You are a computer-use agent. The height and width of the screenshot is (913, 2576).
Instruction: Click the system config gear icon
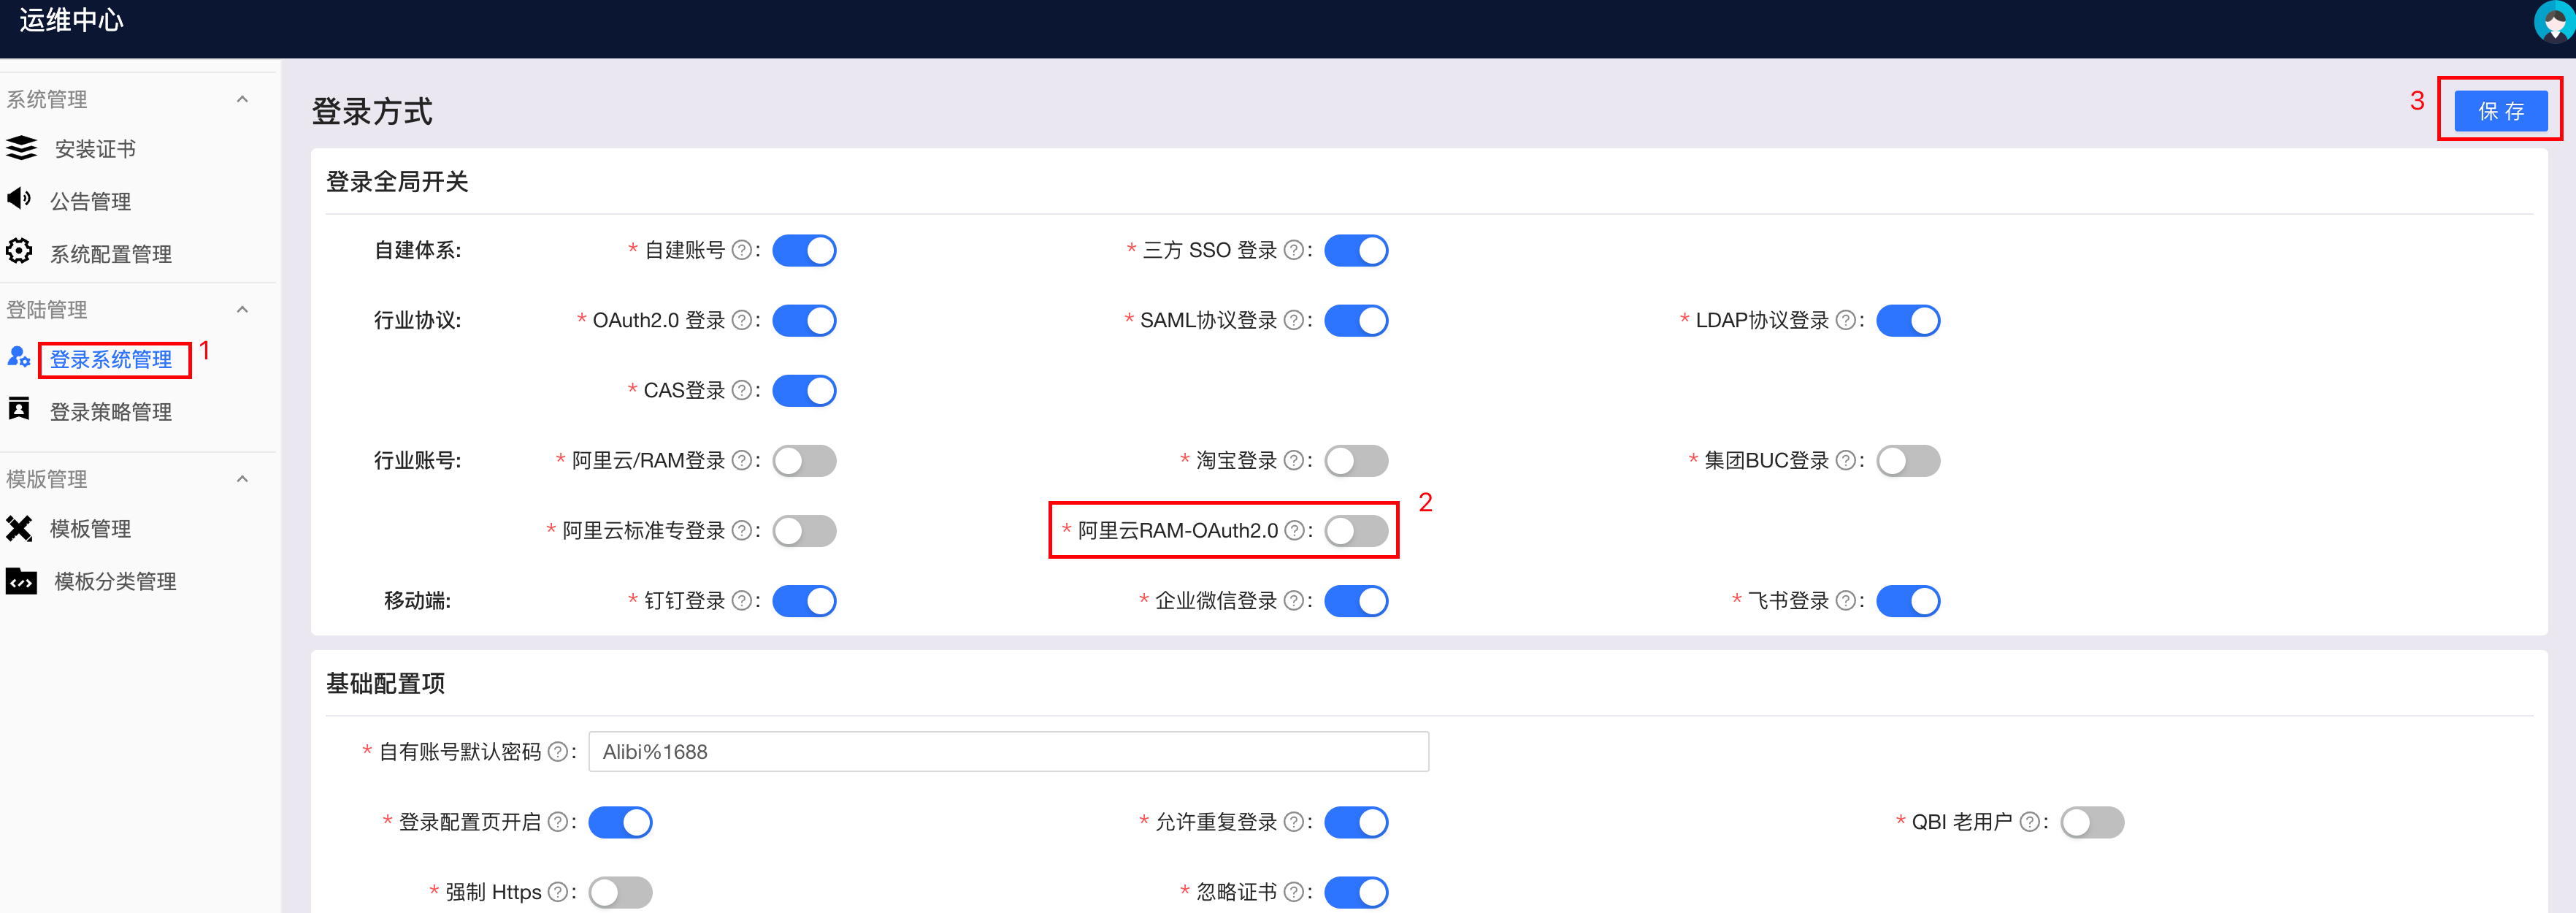pyautogui.click(x=19, y=251)
